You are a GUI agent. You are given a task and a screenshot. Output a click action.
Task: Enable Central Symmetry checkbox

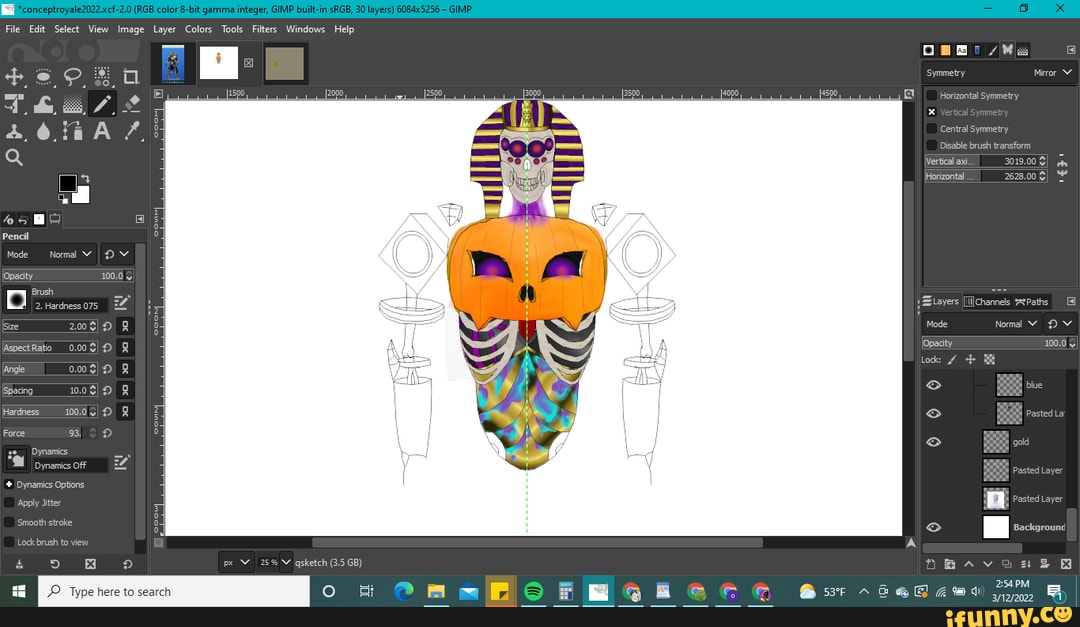(932, 128)
